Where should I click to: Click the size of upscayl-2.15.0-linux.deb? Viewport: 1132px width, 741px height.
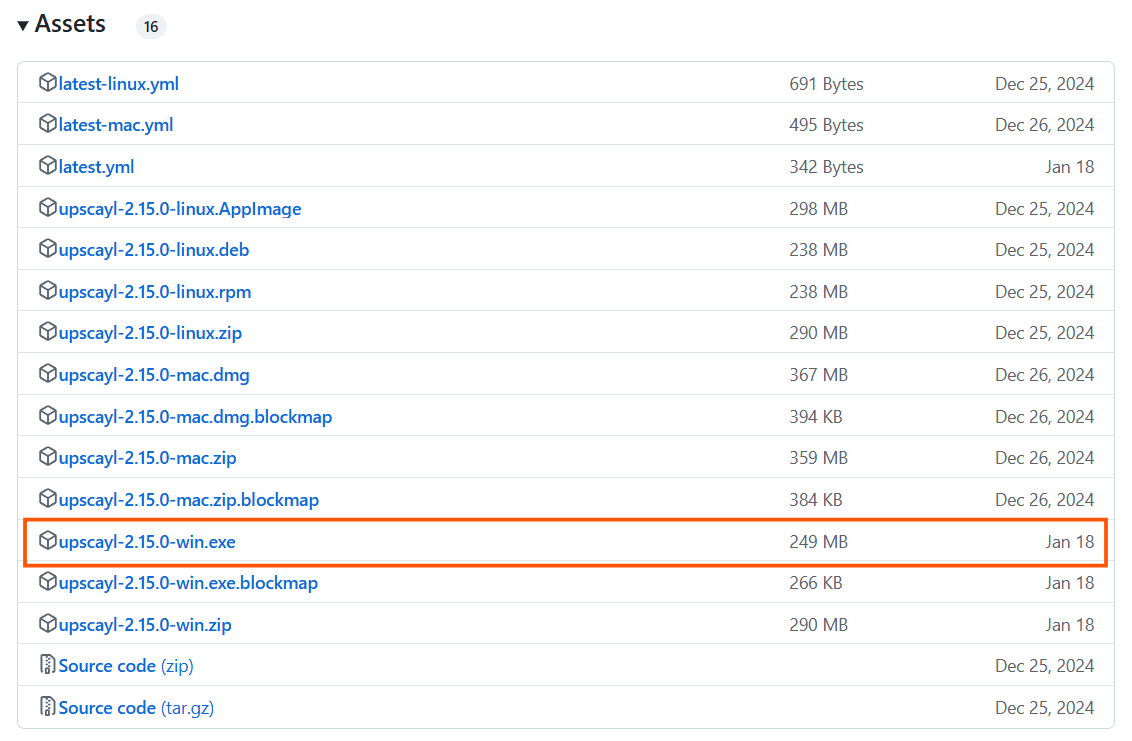click(818, 250)
